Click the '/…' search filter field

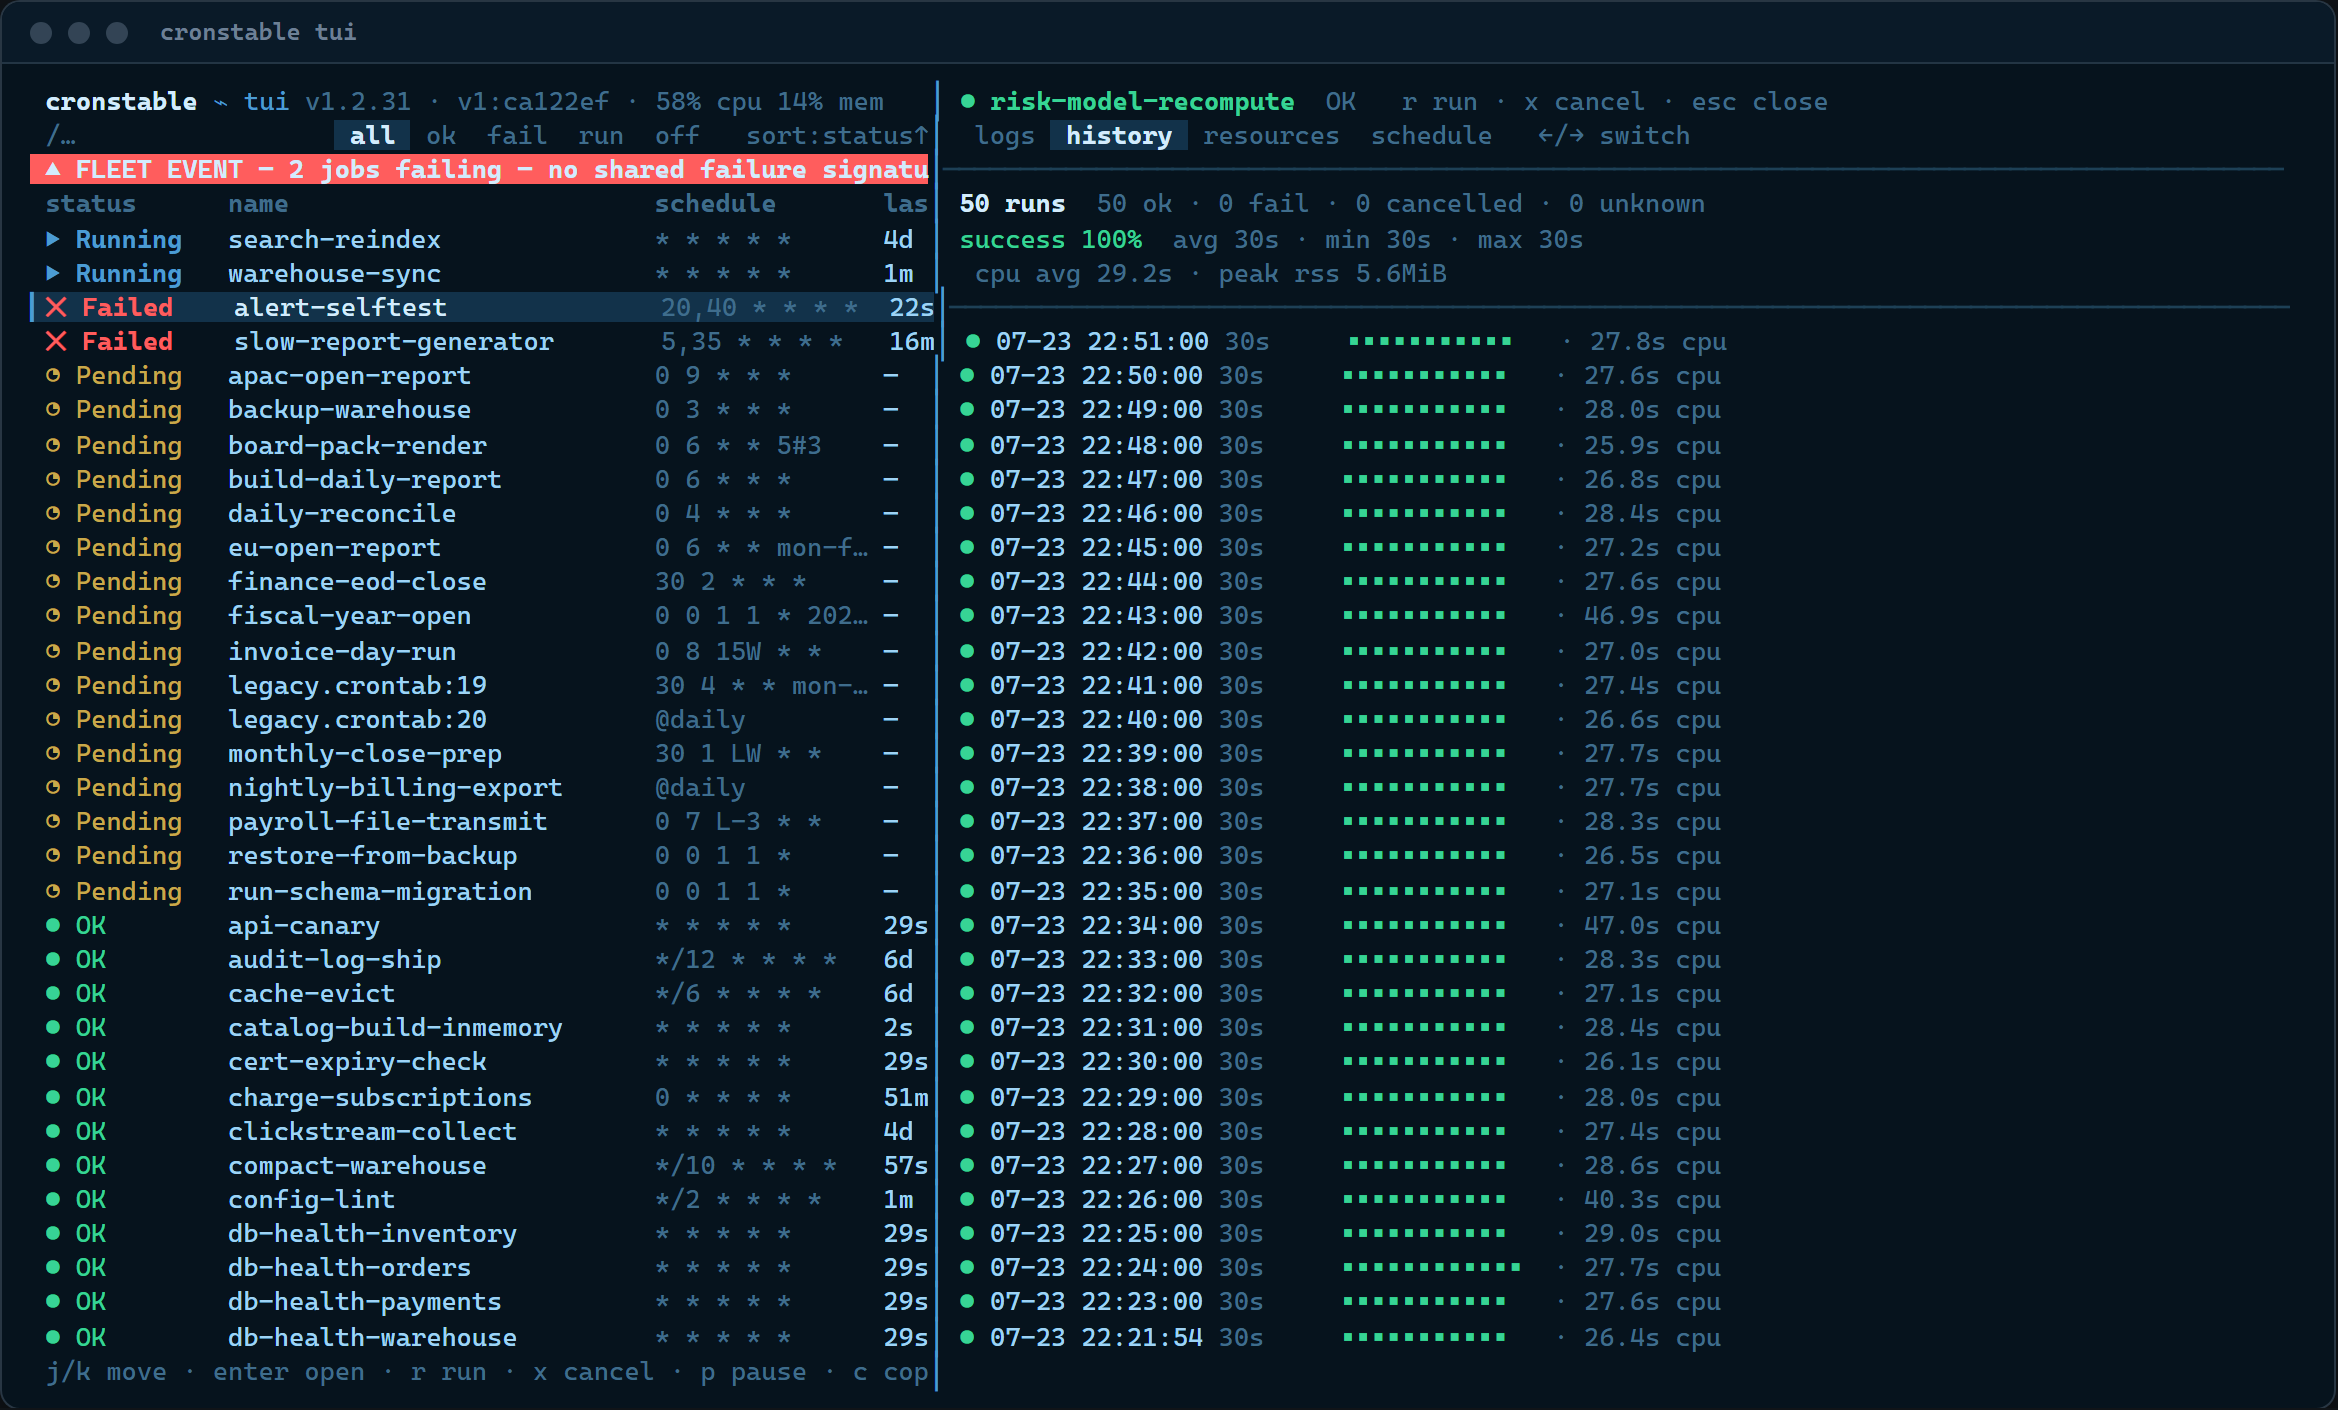click(61, 135)
